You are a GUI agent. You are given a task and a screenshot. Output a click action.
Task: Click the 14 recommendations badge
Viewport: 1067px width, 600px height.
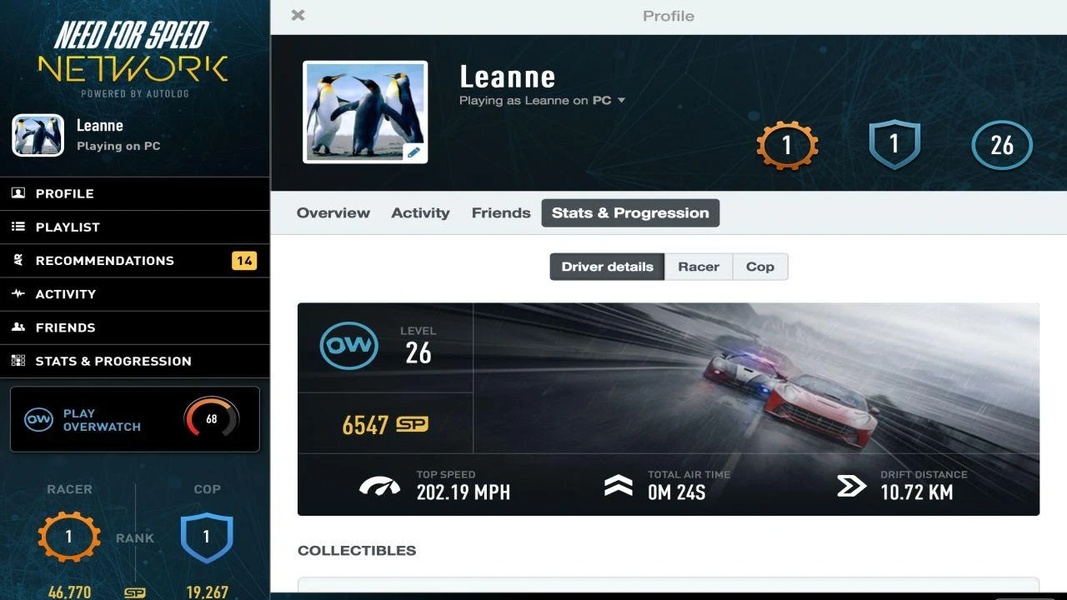tap(244, 261)
